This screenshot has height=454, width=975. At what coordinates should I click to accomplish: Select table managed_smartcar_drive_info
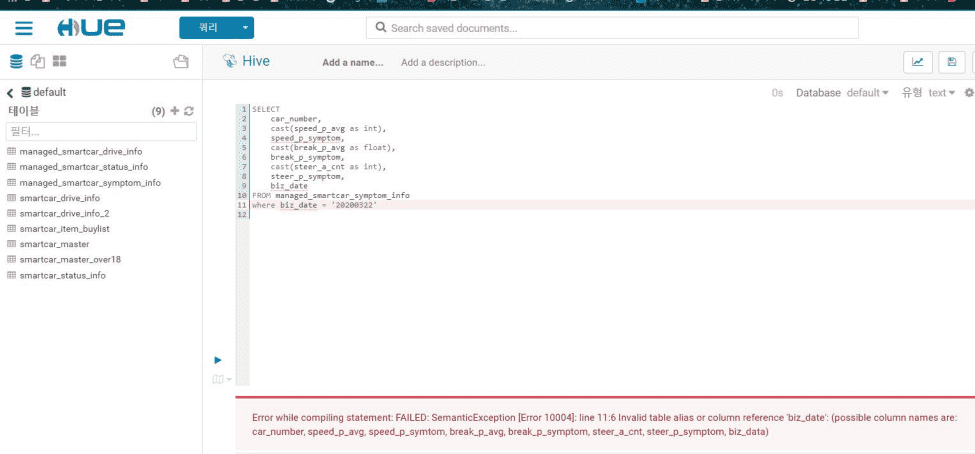[81, 152]
